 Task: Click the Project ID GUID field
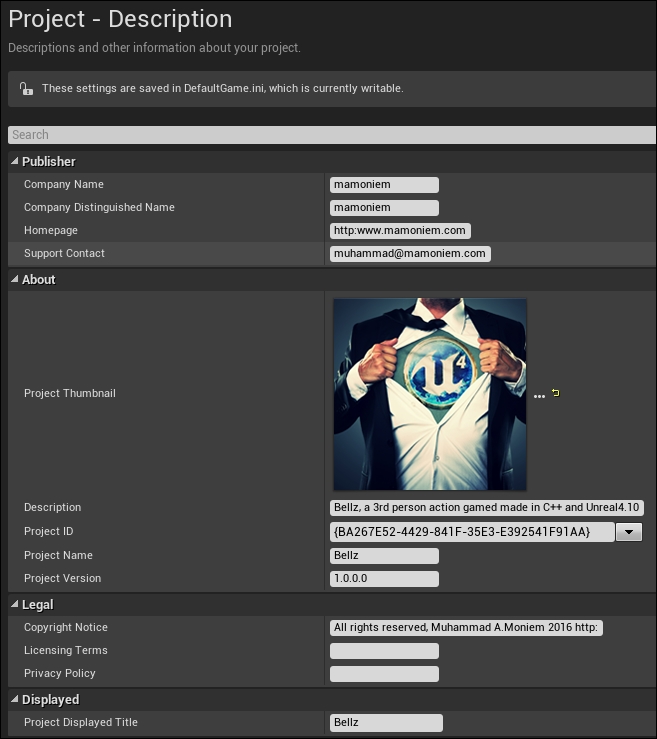[x=472, y=532]
